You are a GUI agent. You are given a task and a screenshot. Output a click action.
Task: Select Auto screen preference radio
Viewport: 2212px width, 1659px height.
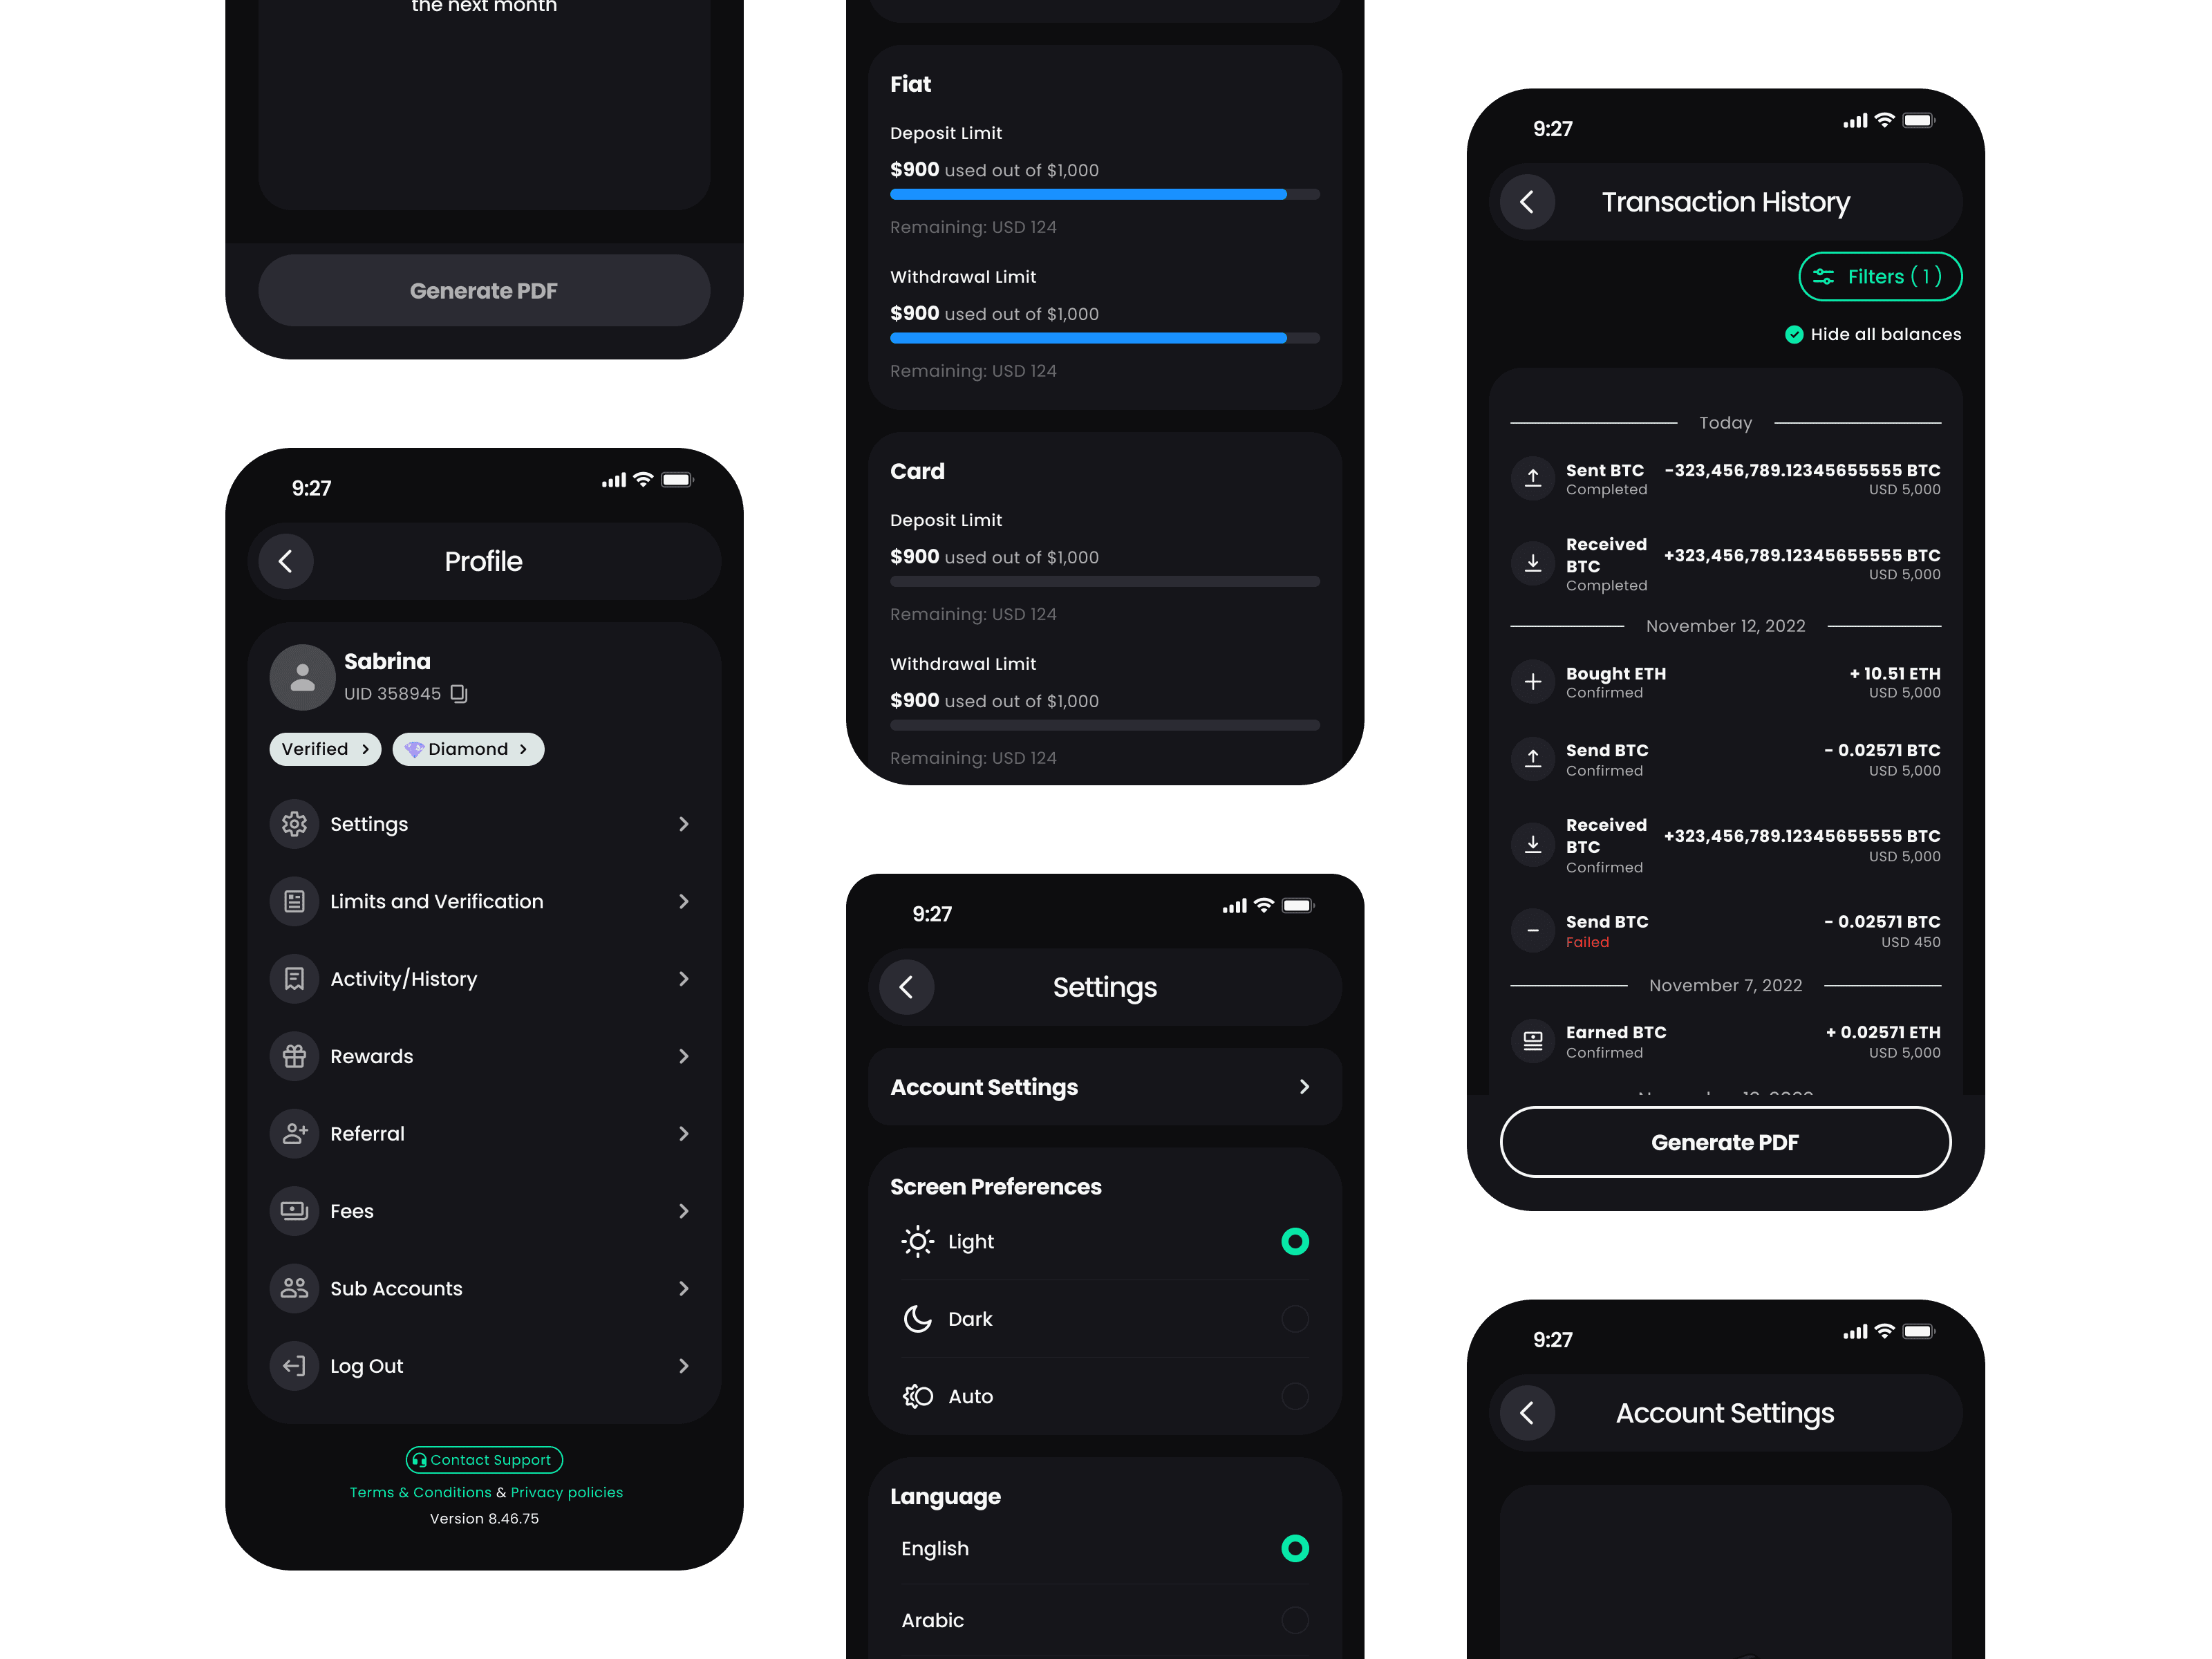point(1294,1396)
